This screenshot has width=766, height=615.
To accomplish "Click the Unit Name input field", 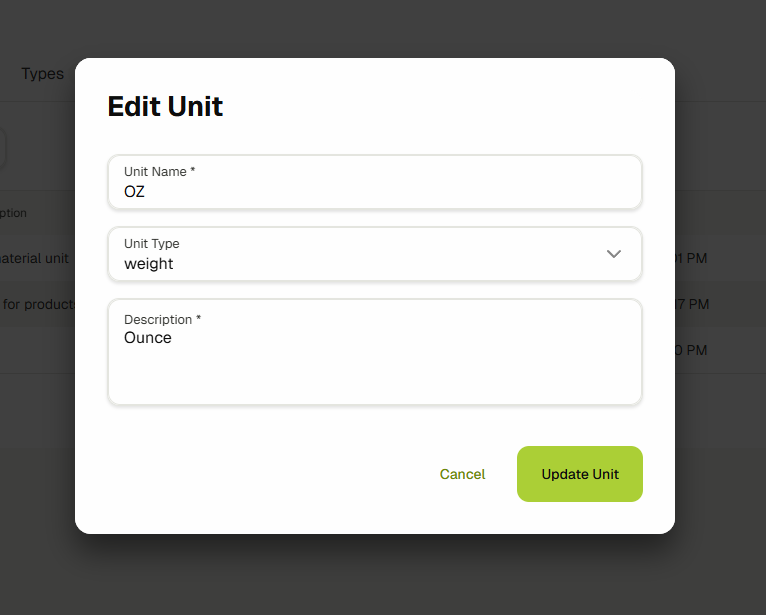I will pos(374,183).
